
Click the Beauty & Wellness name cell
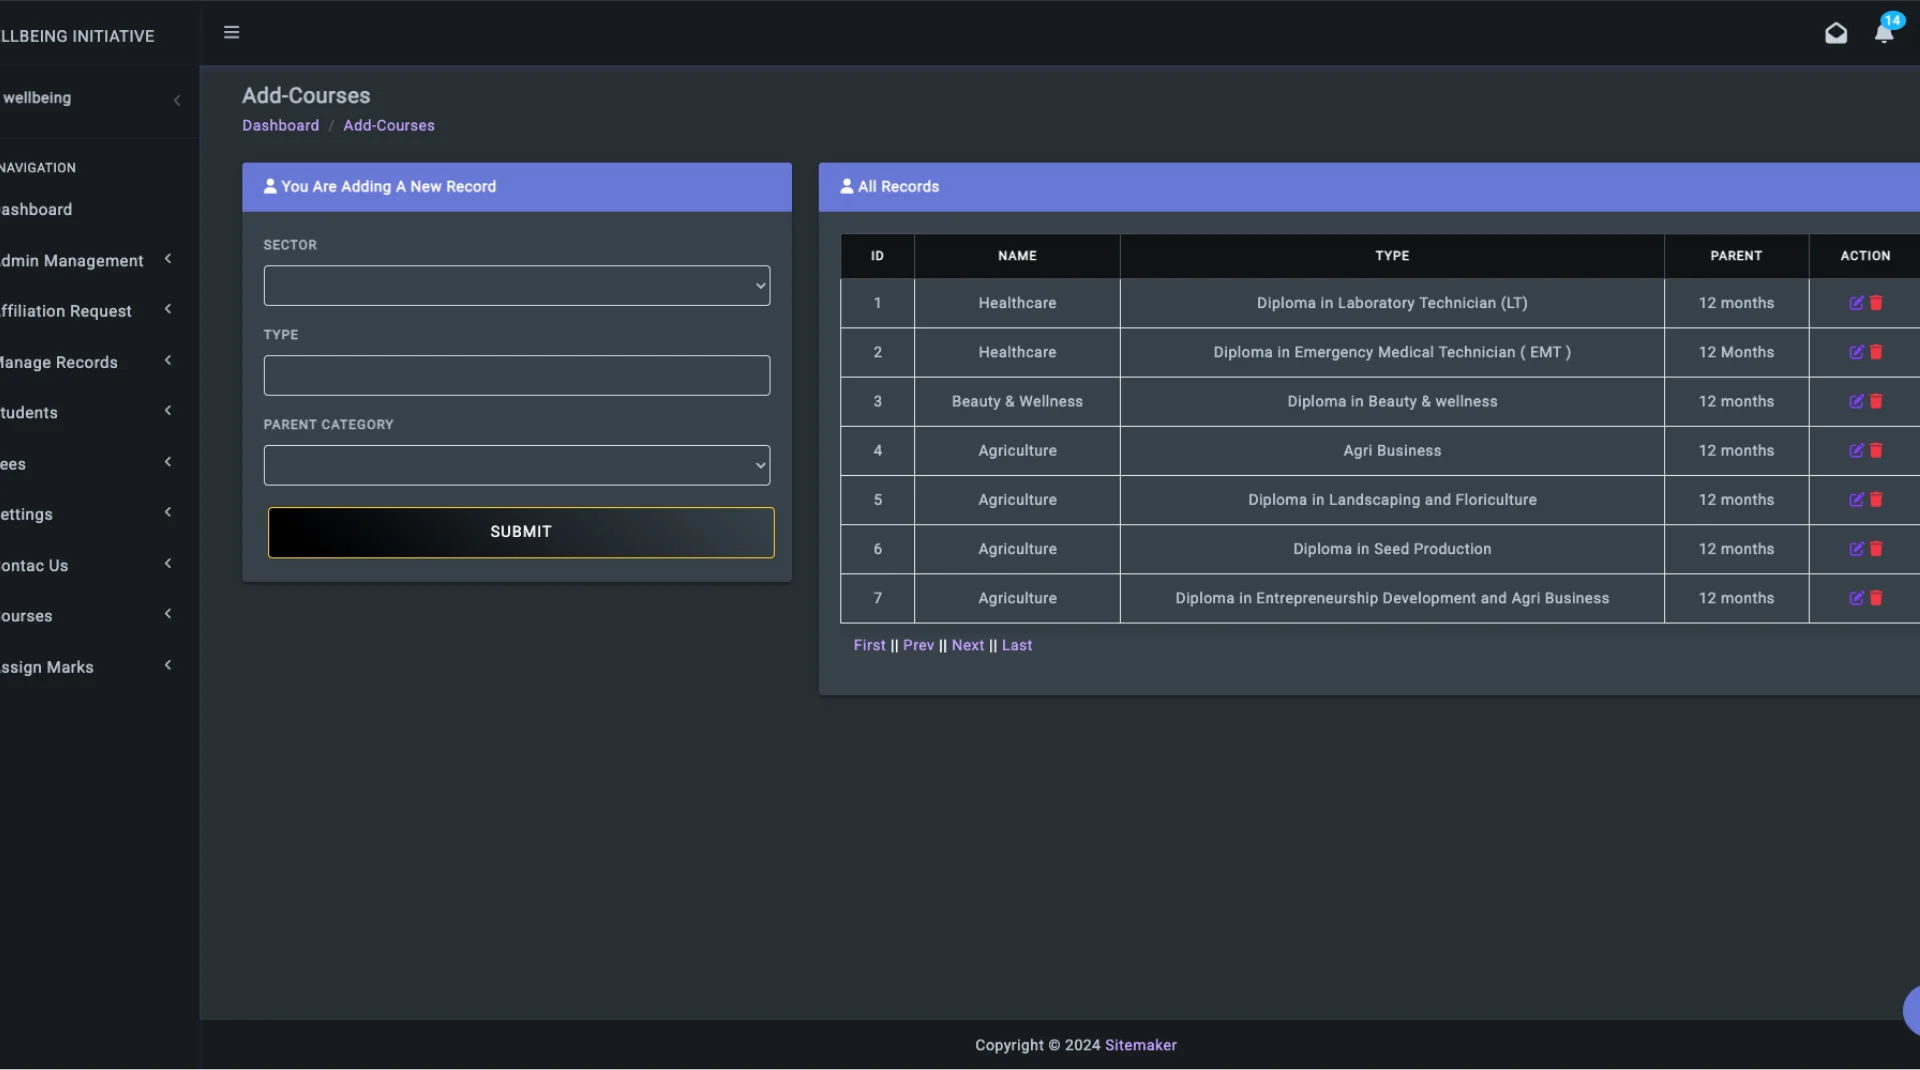(x=1017, y=402)
